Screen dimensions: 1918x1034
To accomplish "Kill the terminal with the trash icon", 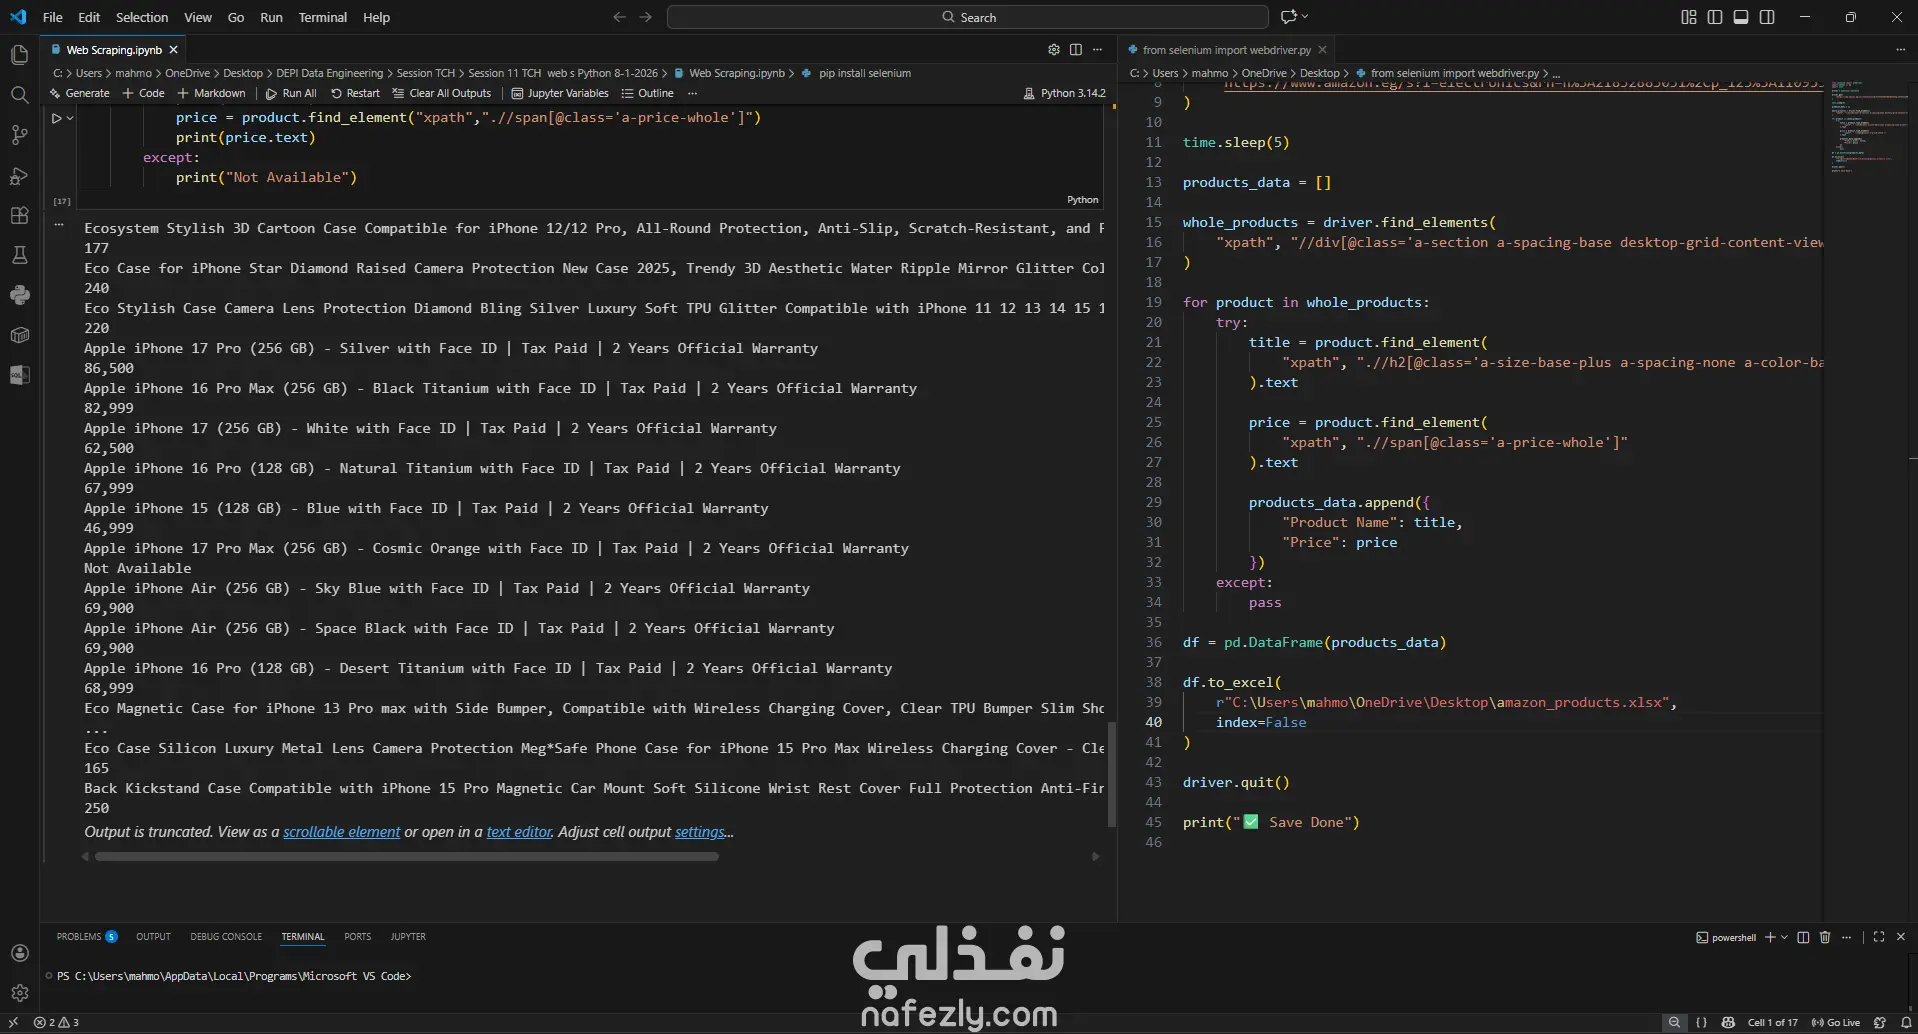I will coord(1825,937).
